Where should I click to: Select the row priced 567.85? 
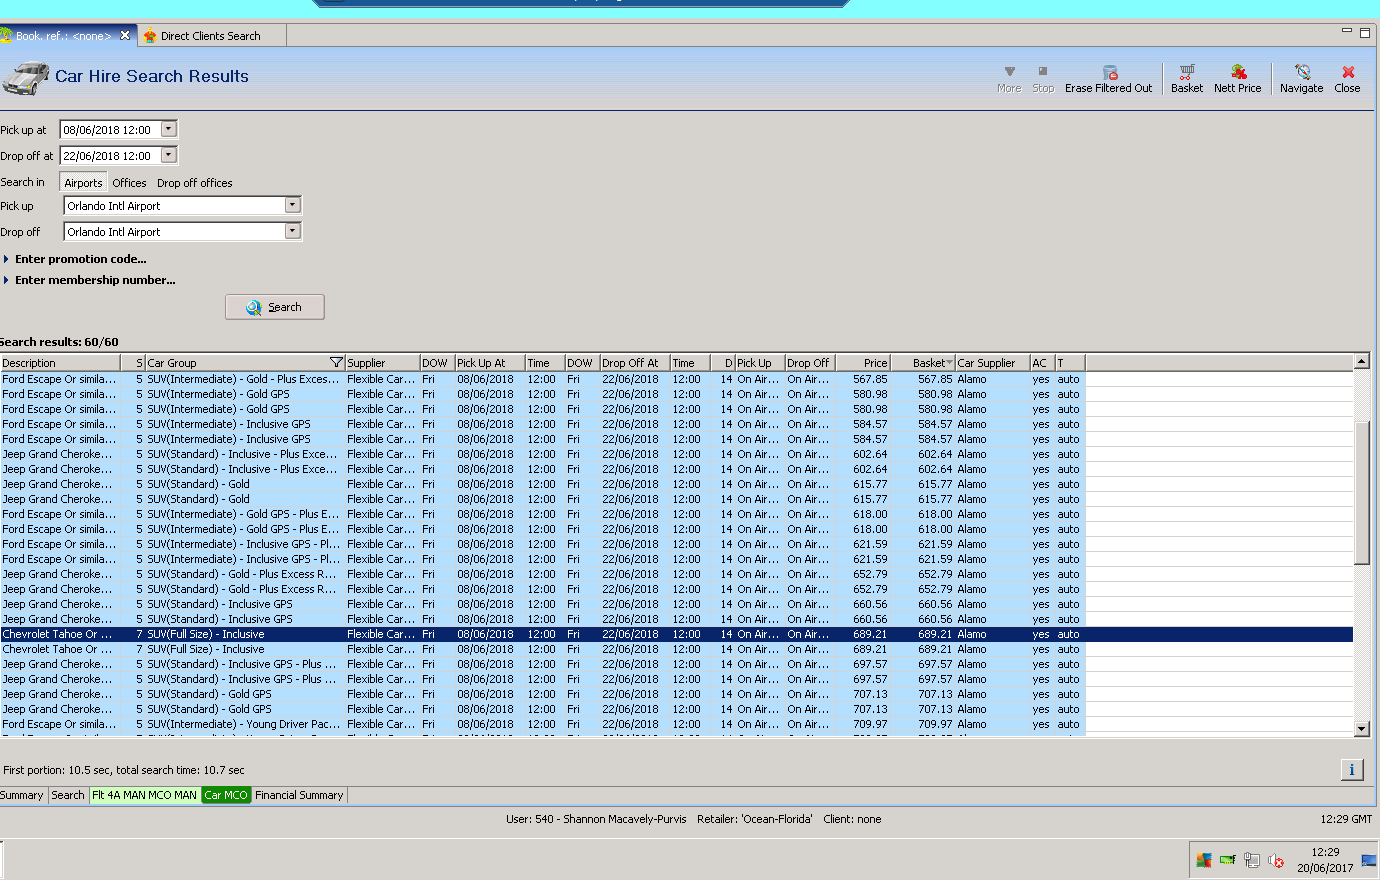click(x=676, y=379)
